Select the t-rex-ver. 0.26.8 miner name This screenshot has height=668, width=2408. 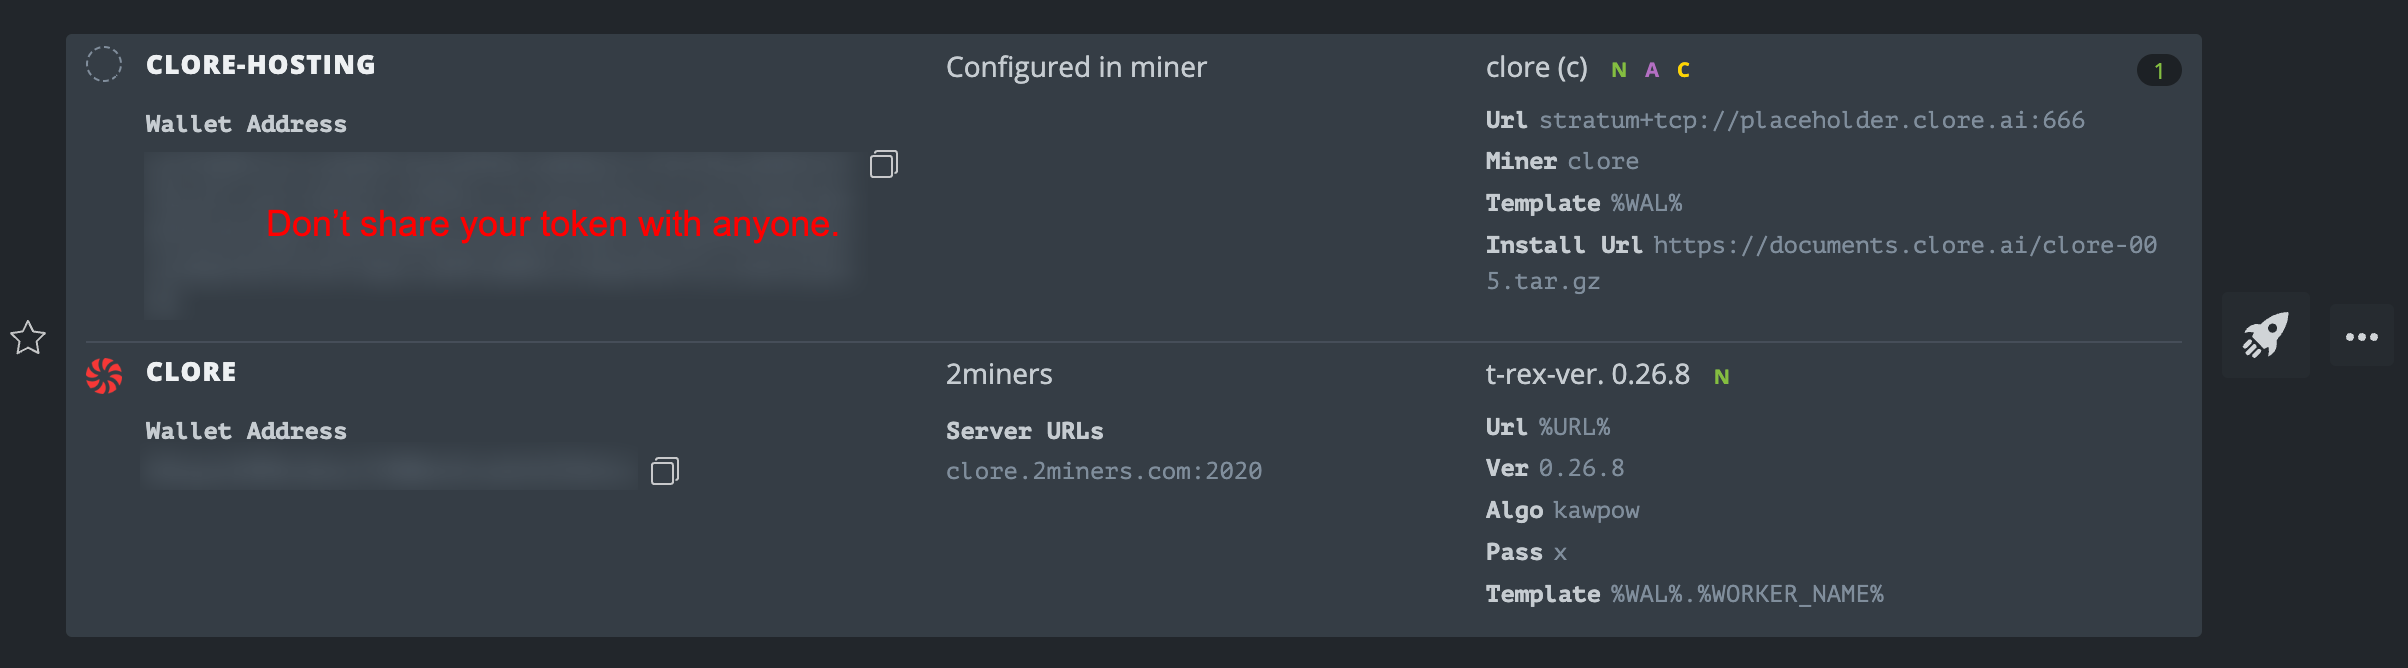[1587, 375]
